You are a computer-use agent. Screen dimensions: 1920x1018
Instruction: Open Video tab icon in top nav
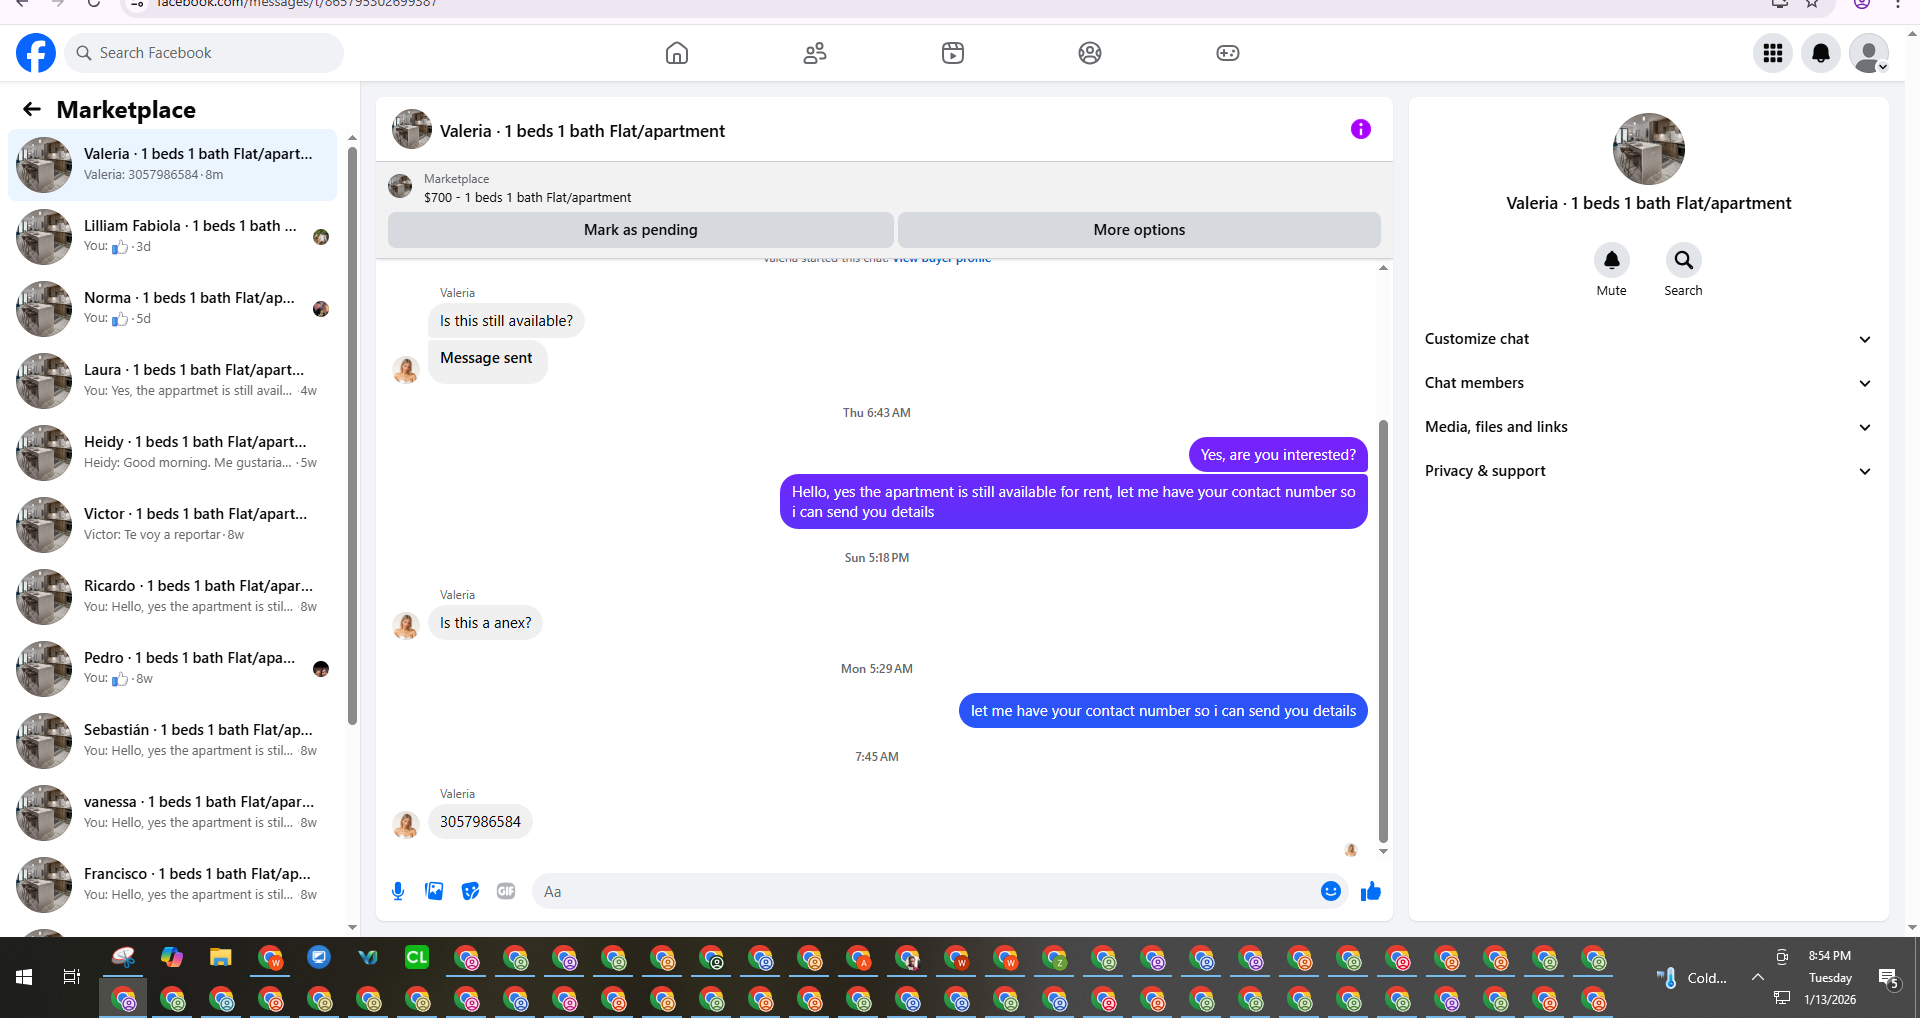click(953, 53)
